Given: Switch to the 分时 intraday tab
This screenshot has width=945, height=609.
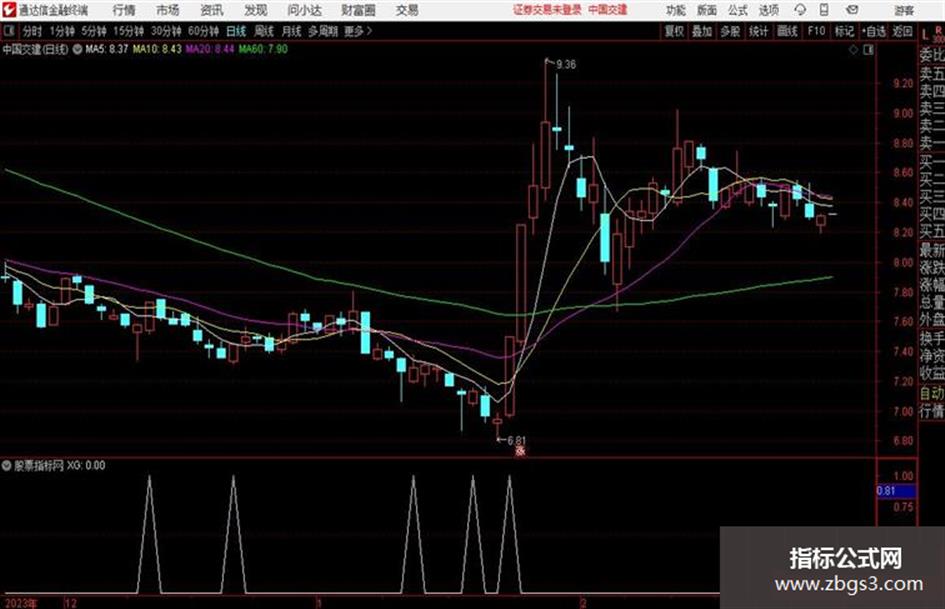Looking at the screenshot, I should pos(32,31).
